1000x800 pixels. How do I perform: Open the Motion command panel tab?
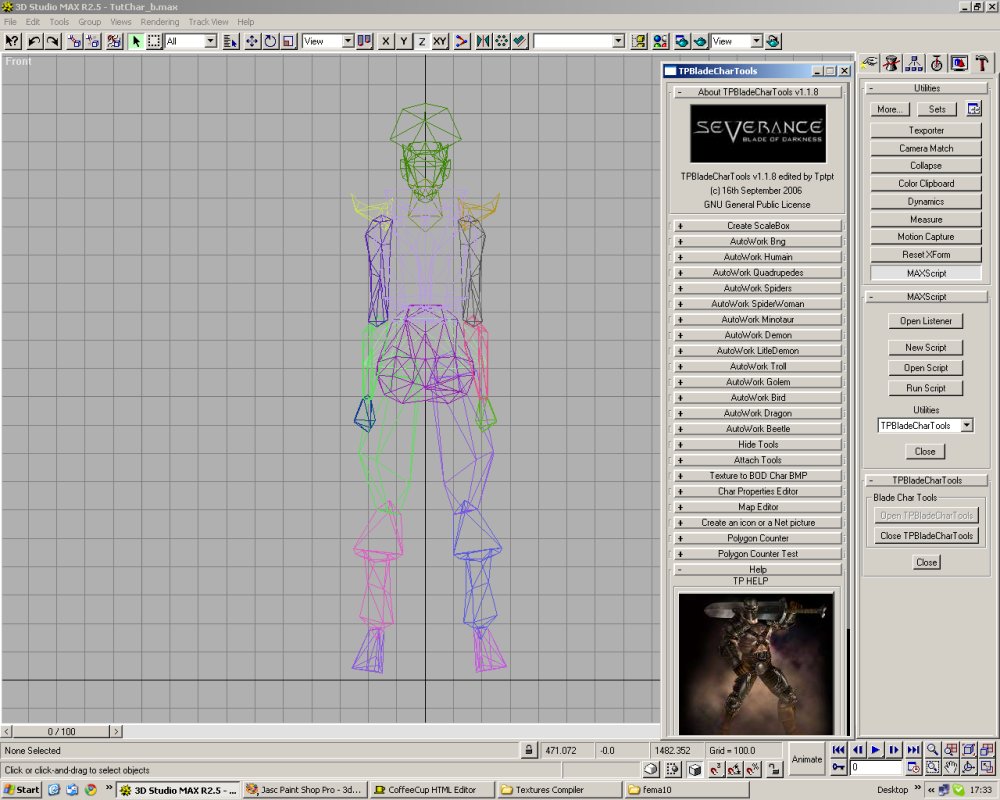936,63
